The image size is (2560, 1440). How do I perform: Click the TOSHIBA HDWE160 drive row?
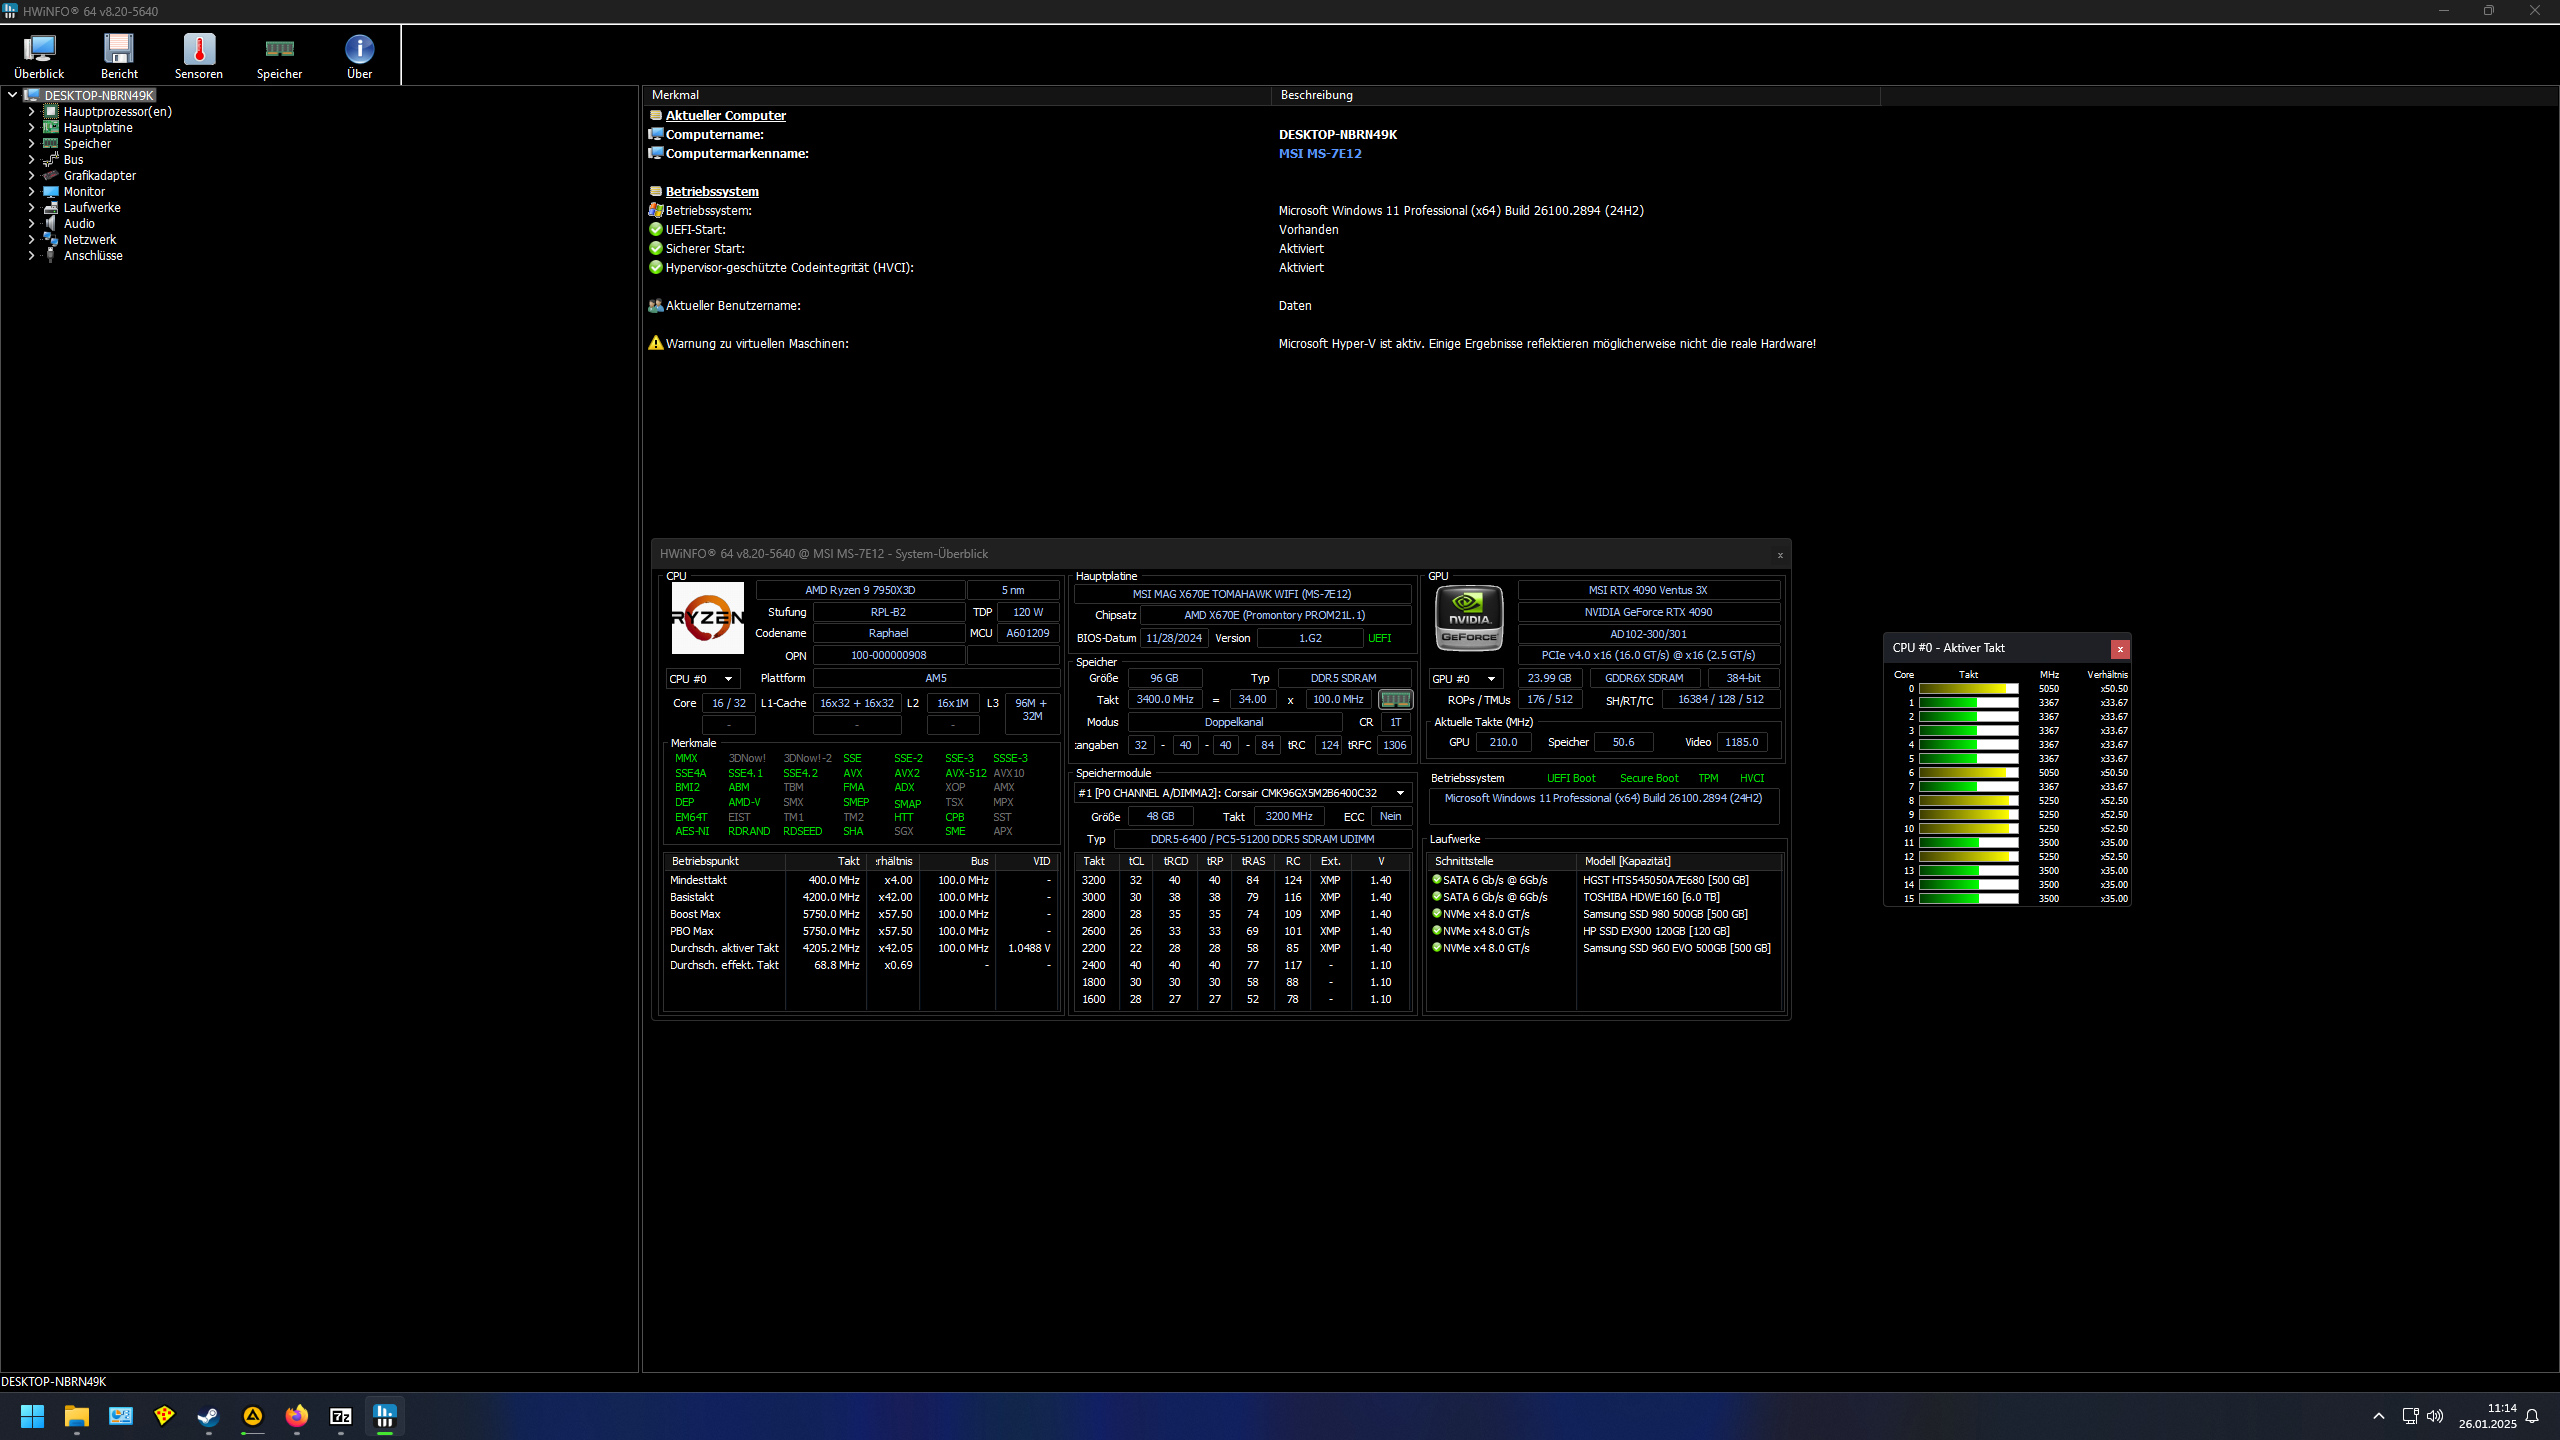pos(1604,897)
